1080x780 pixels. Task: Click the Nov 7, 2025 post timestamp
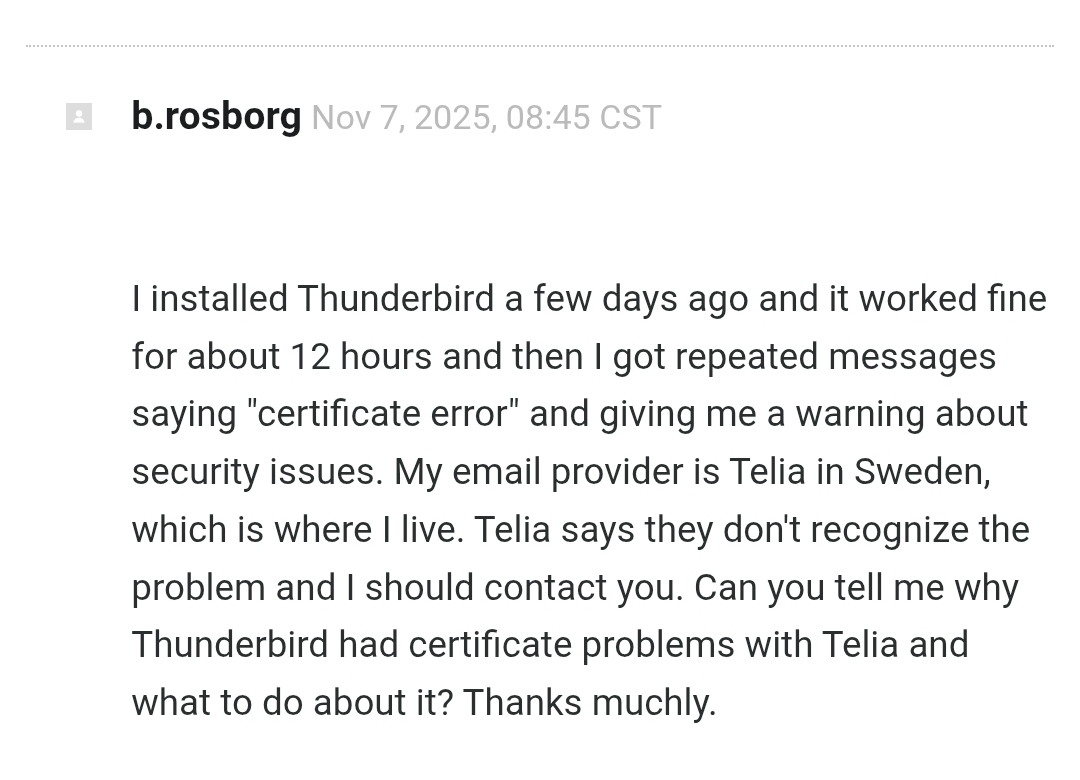pos(486,118)
